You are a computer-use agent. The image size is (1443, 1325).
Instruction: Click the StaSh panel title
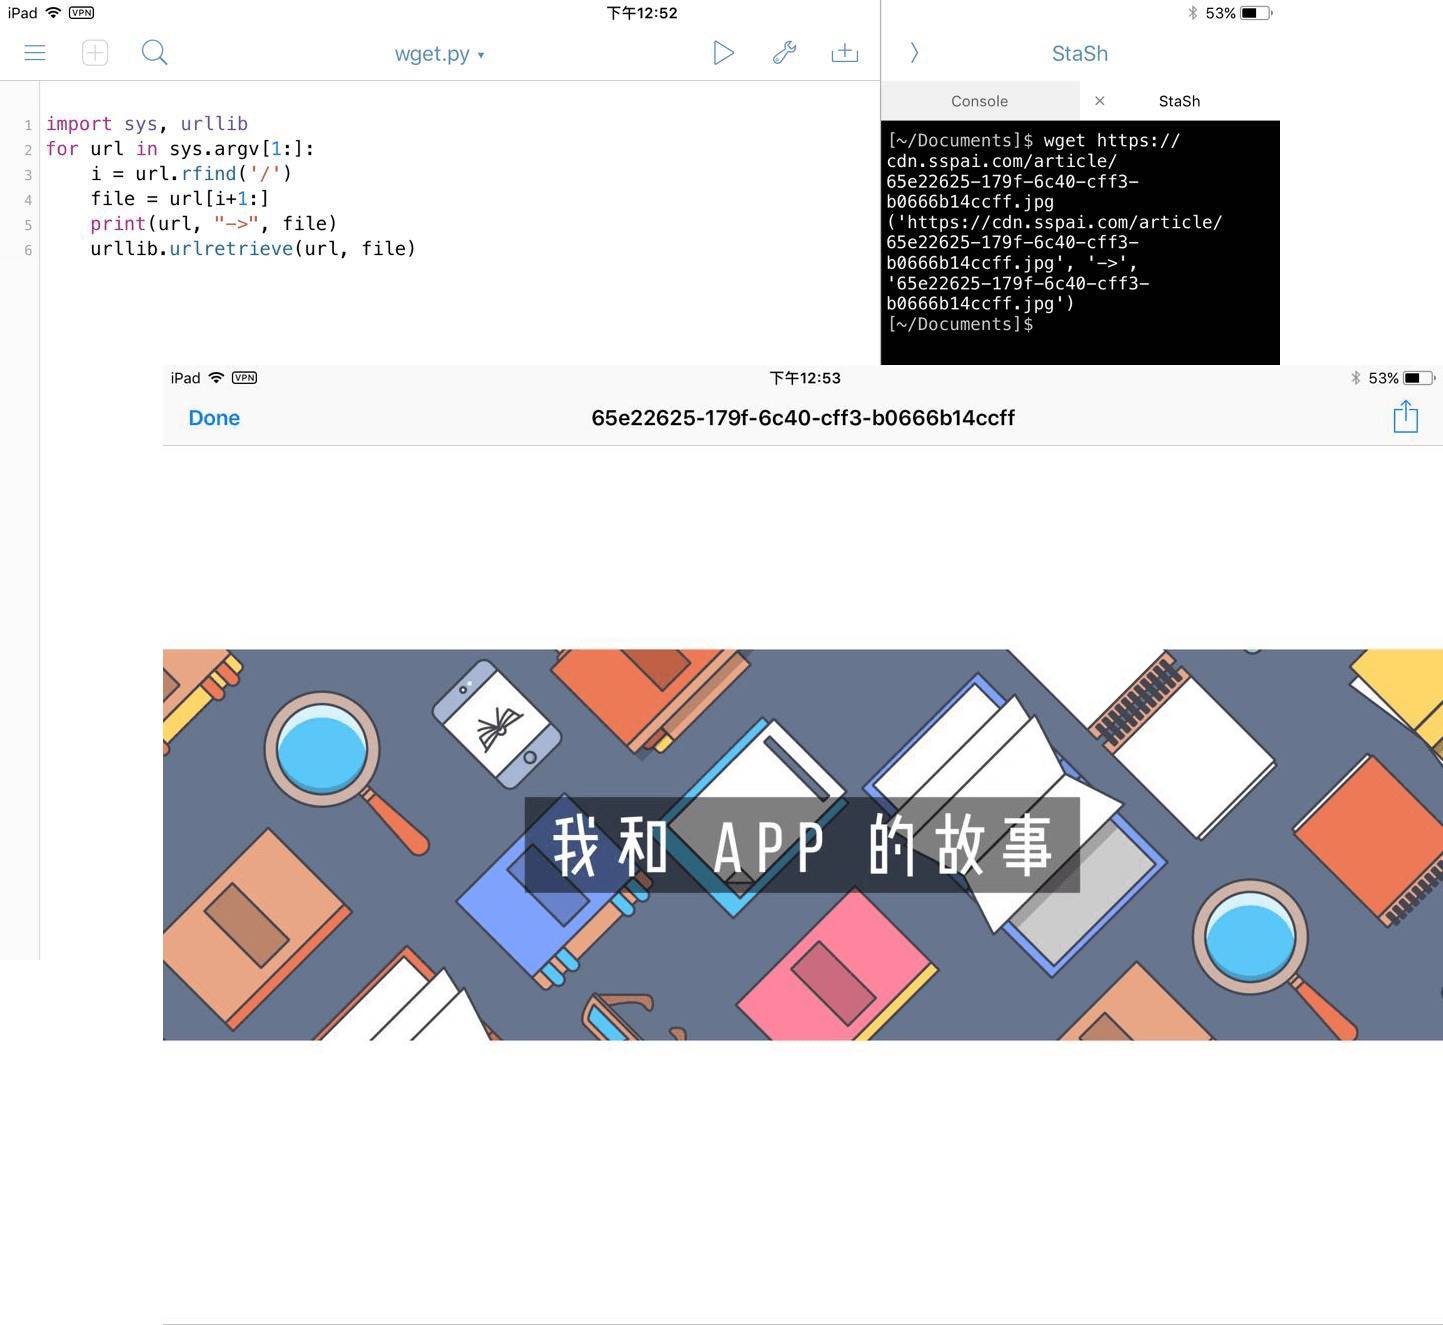pos(1080,54)
